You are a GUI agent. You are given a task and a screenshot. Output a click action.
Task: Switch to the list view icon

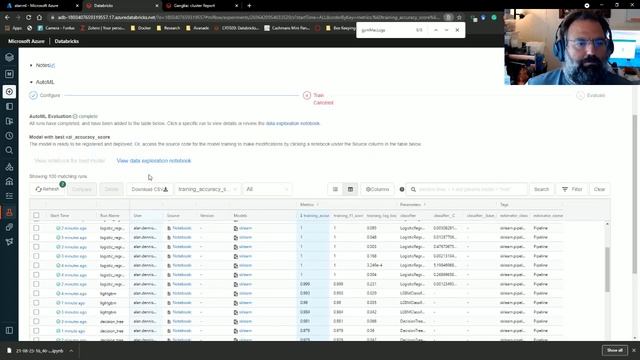point(335,189)
